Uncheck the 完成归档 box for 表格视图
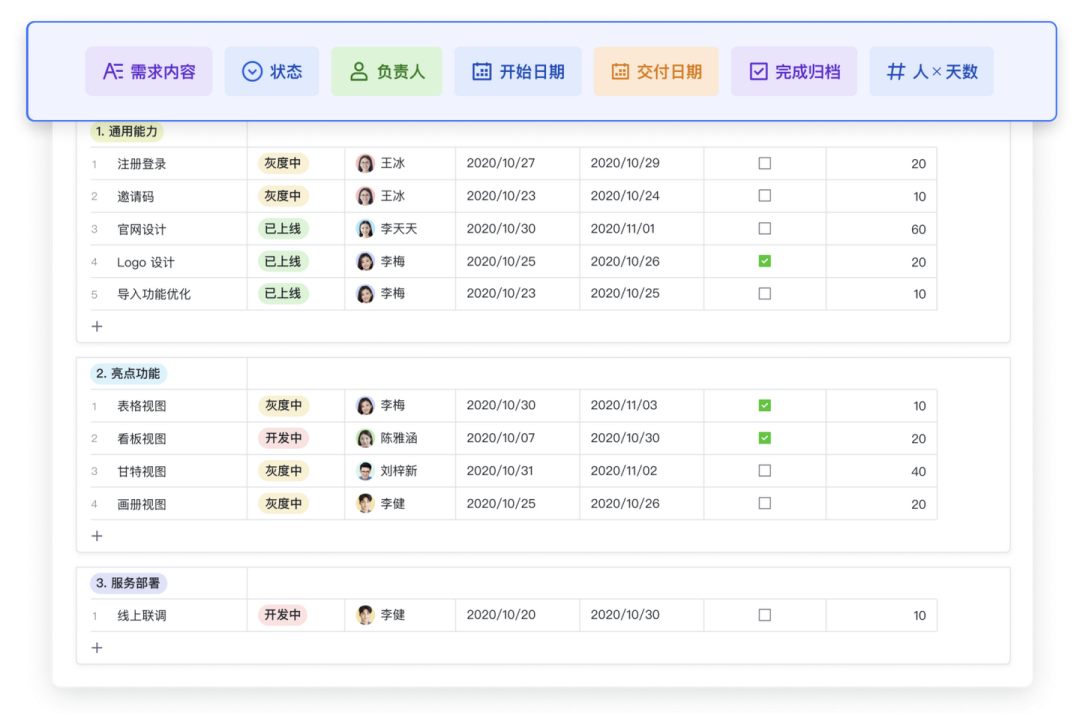 pyautogui.click(x=765, y=405)
